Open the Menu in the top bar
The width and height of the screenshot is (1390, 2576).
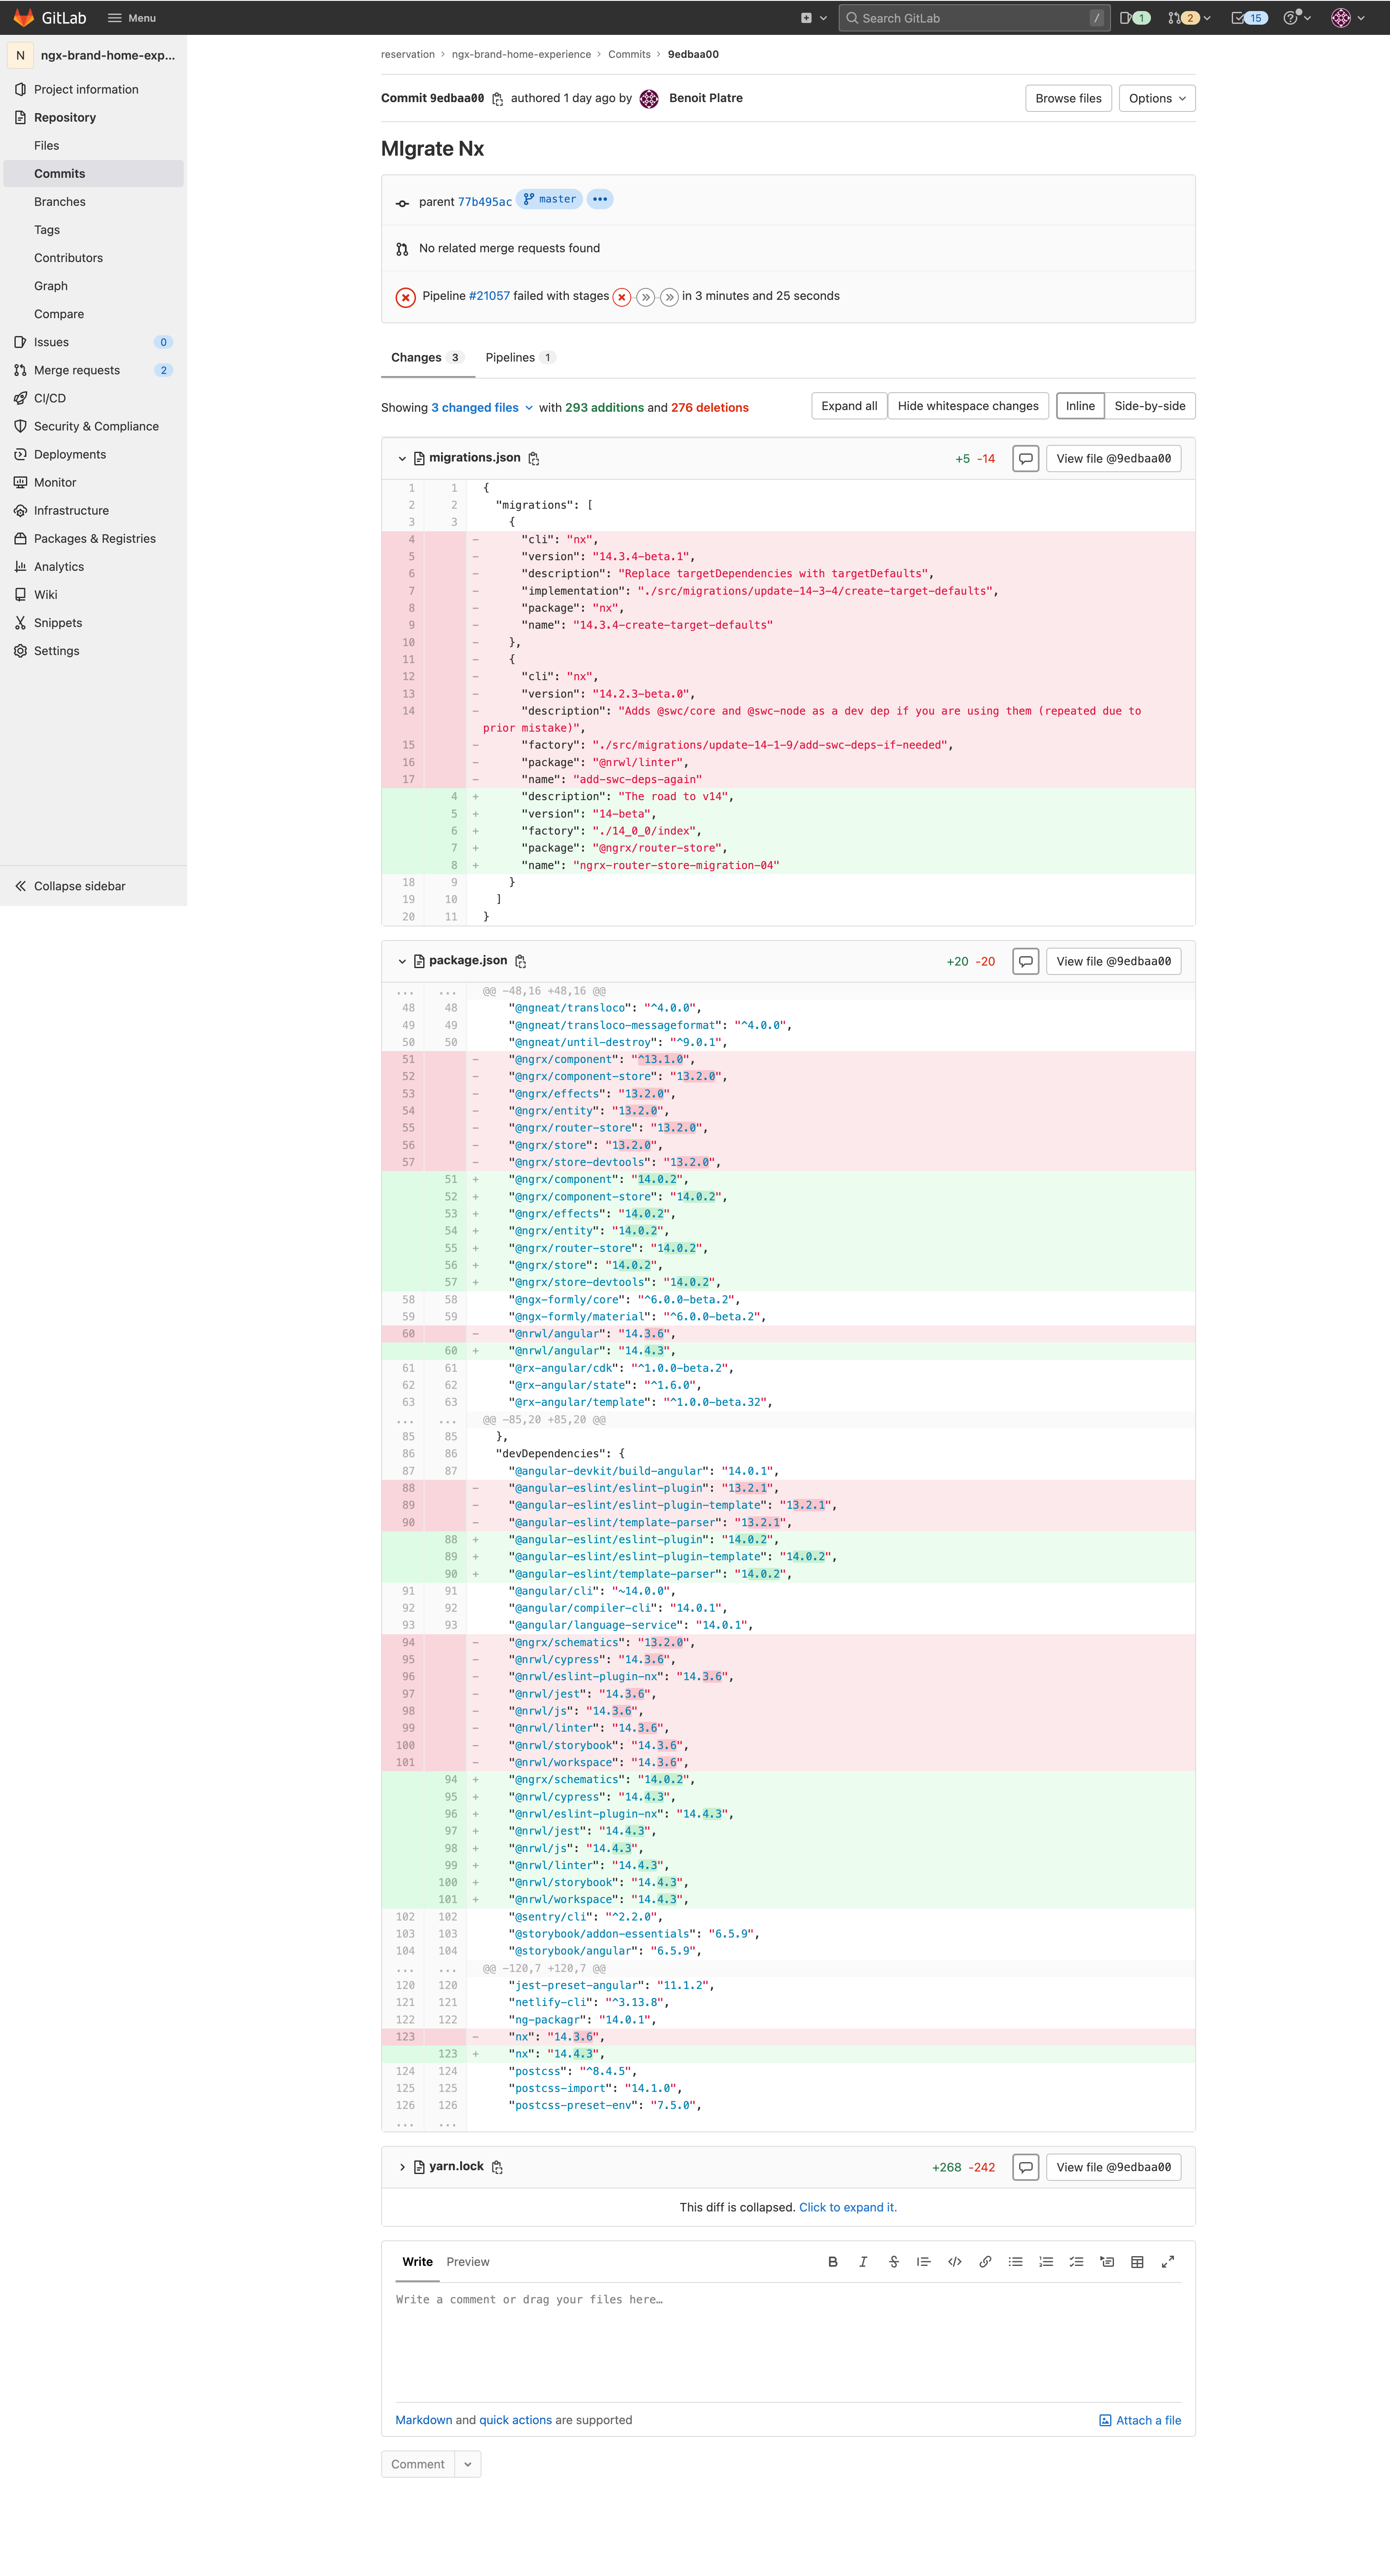131,18
